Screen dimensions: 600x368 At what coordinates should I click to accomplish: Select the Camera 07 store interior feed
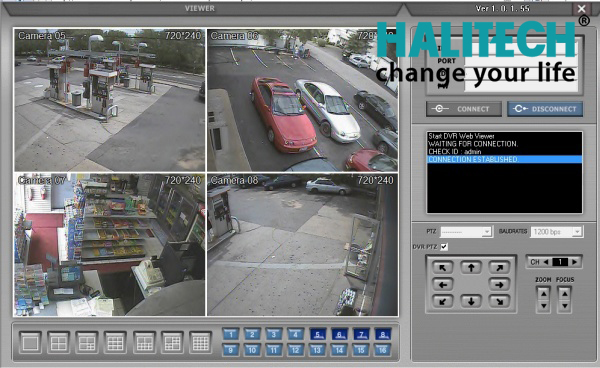pos(109,244)
